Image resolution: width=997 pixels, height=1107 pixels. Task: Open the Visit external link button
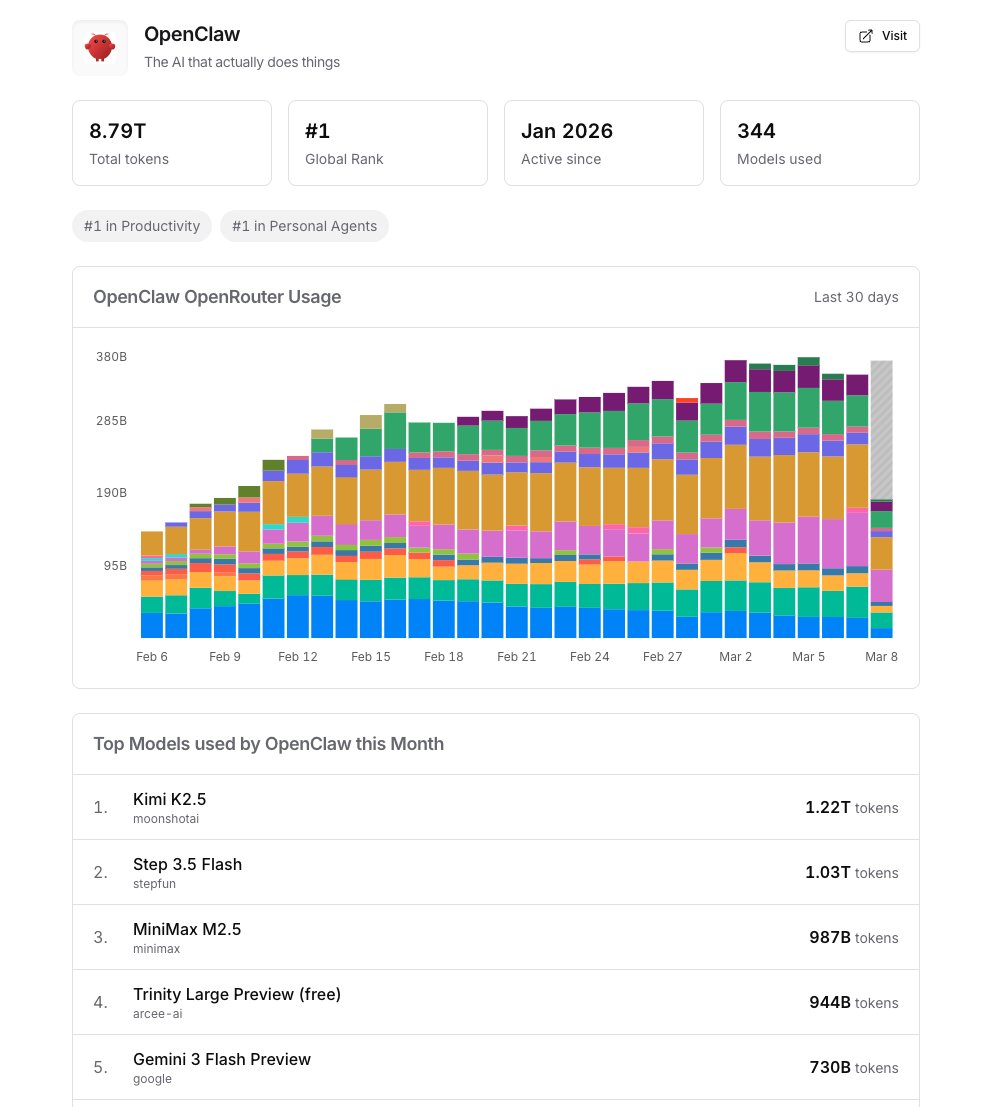tap(882, 36)
